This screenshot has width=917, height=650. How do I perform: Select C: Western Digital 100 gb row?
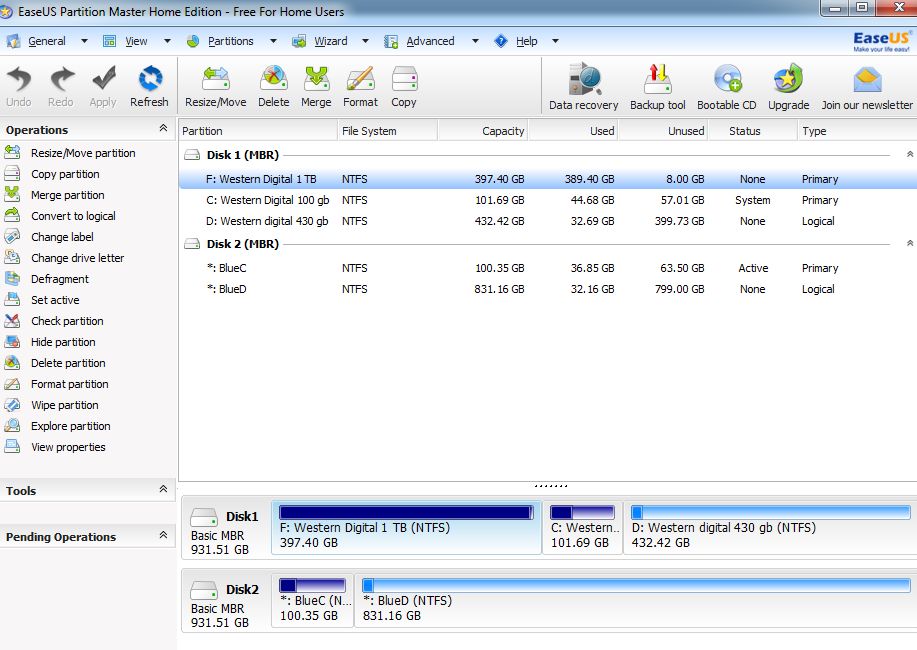548,200
